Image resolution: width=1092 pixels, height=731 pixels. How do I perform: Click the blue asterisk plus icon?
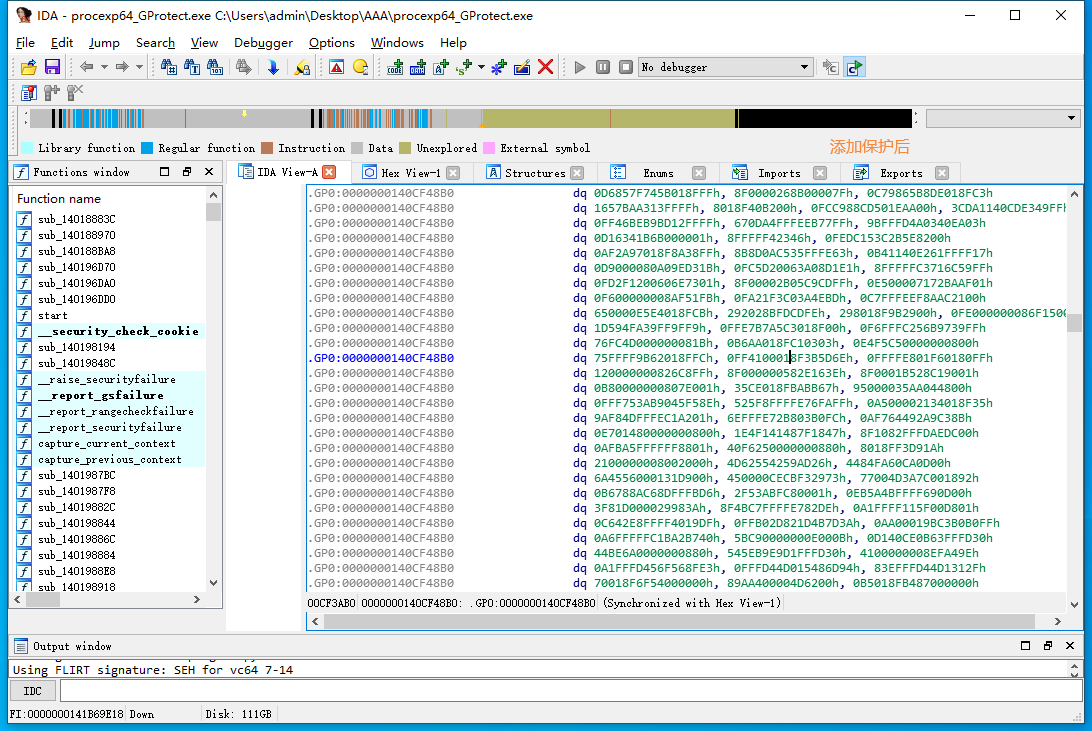click(499, 68)
